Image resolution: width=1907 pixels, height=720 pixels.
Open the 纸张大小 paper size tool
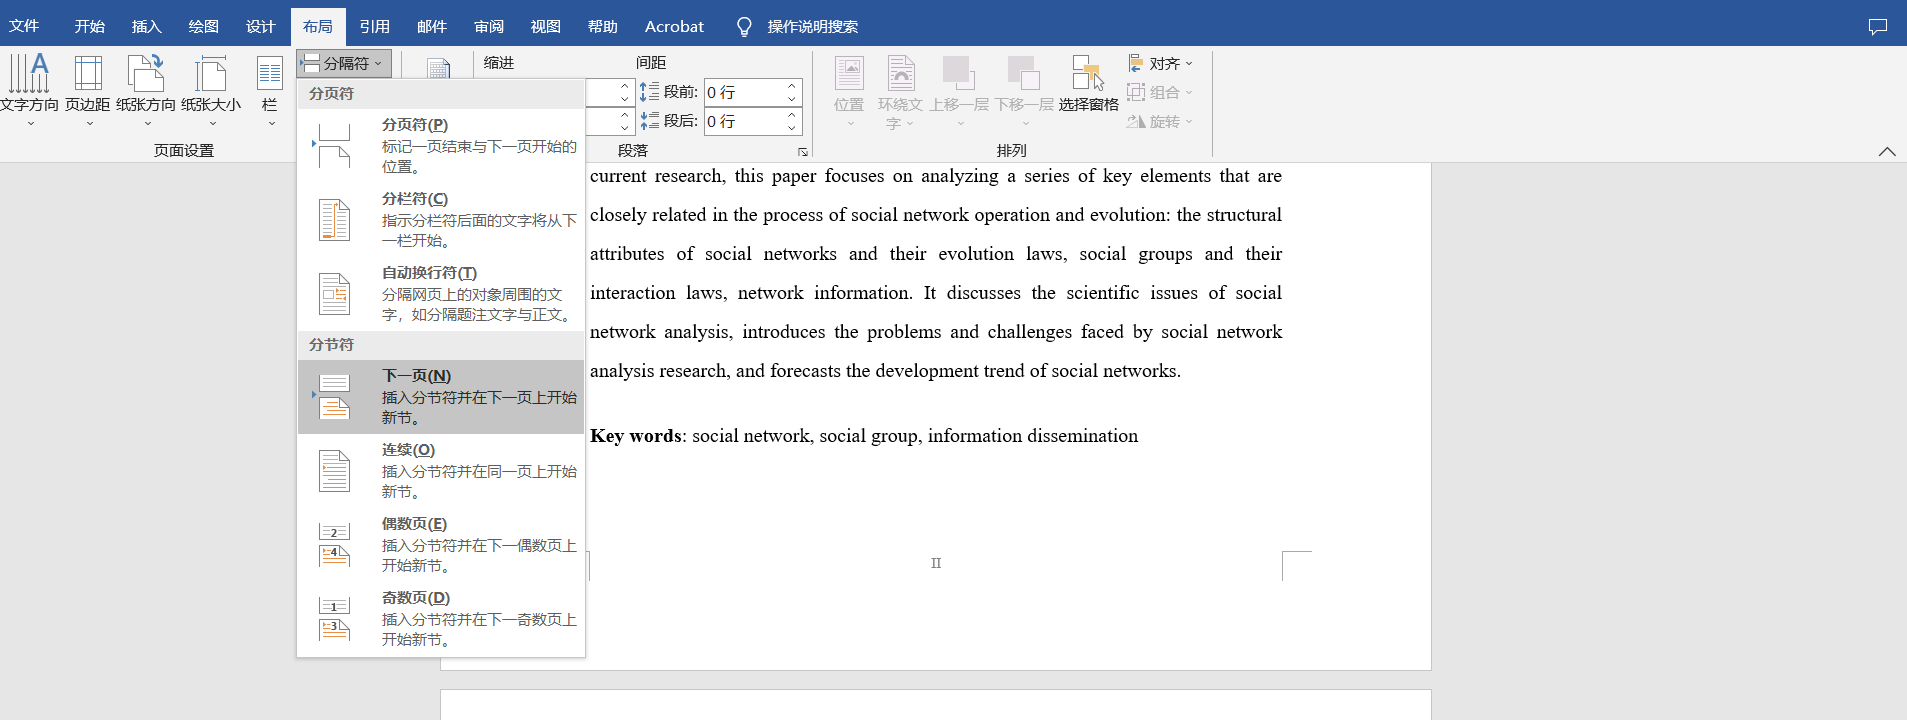click(x=211, y=90)
